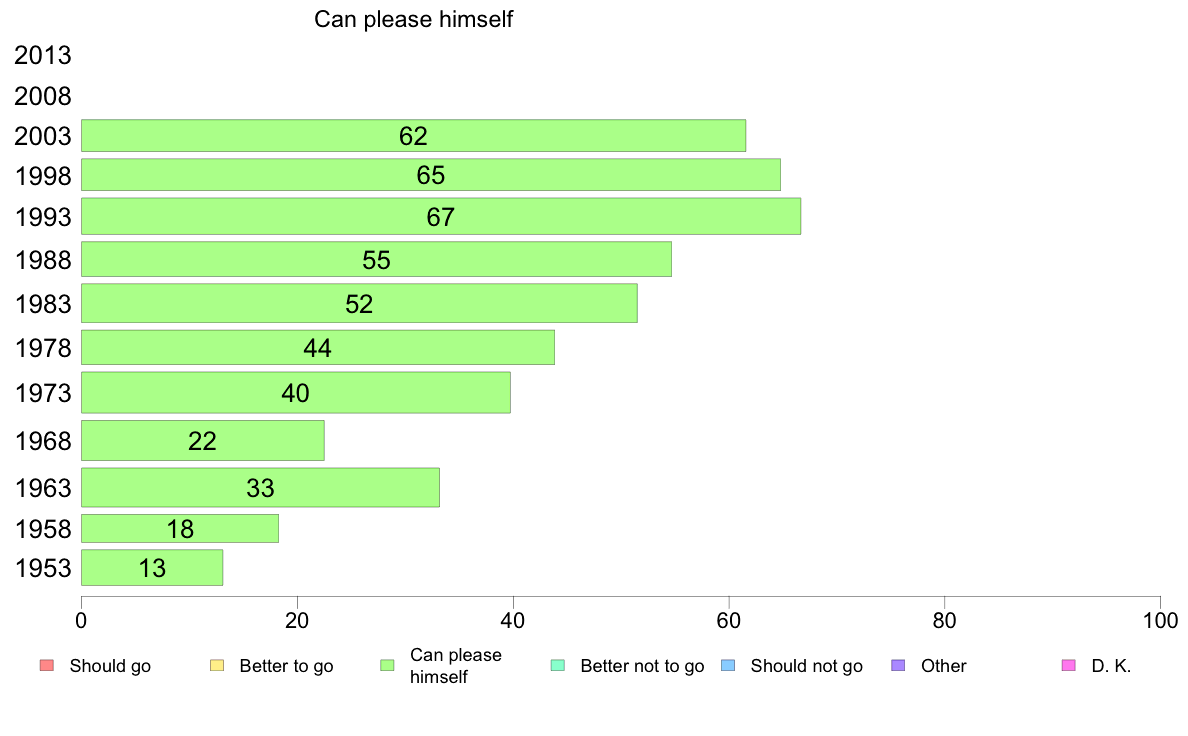Click the blue Should not go swatch

coord(728,666)
